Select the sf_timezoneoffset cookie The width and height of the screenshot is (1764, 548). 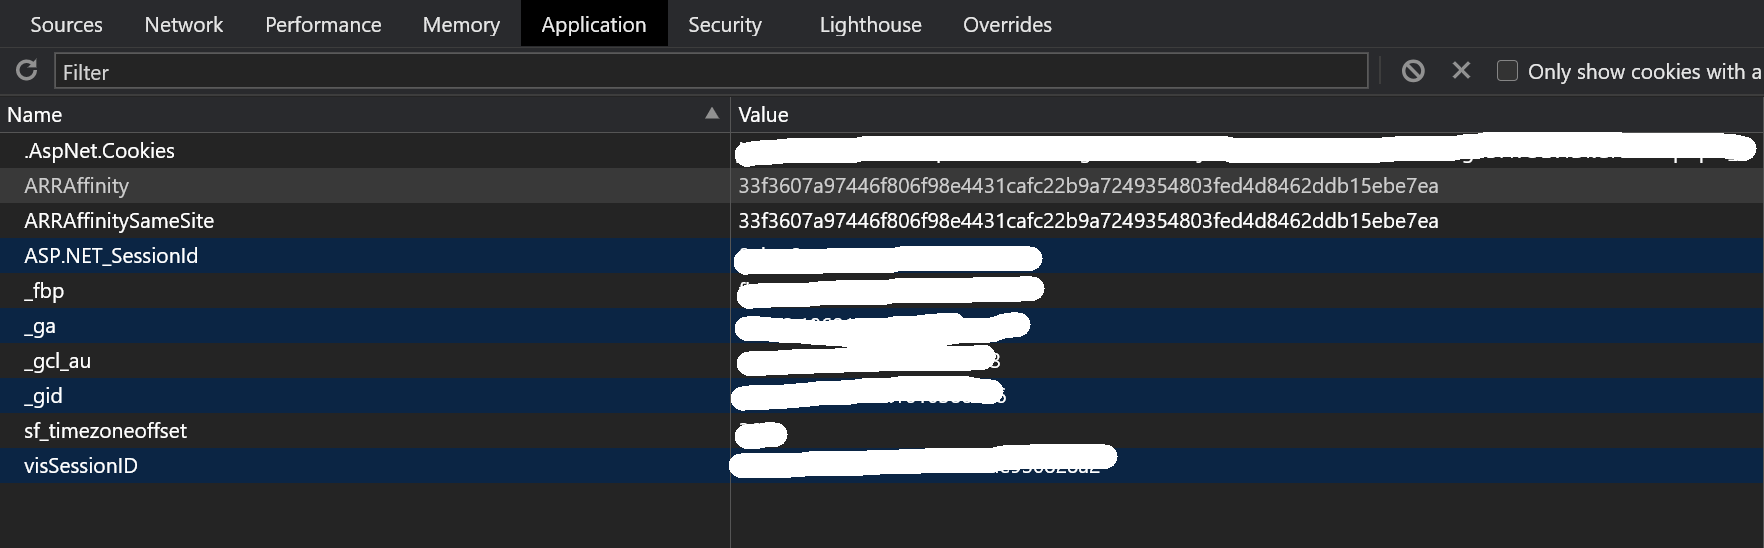(106, 431)
